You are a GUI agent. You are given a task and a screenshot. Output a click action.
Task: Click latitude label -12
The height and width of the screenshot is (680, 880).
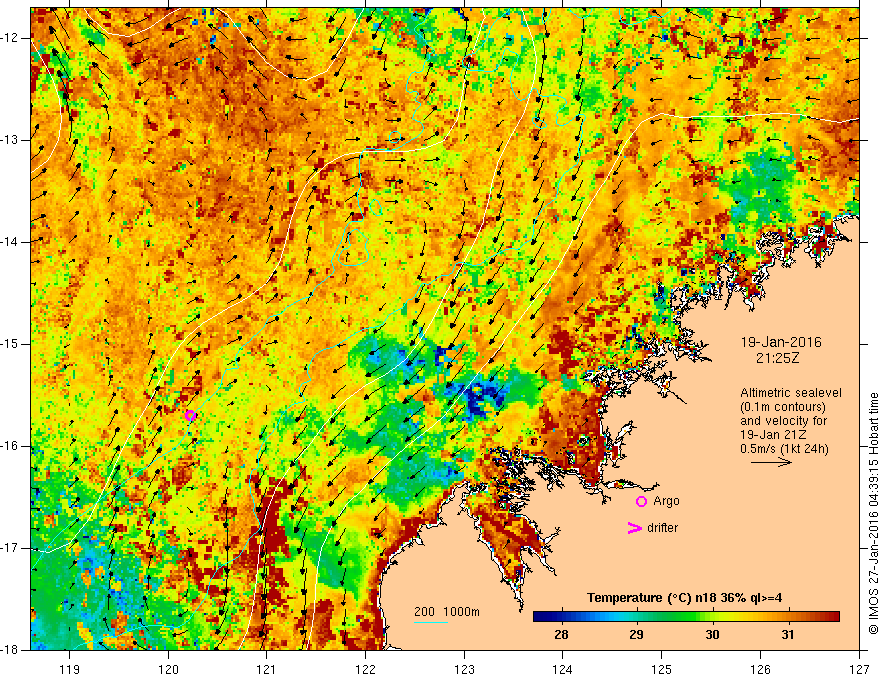pos(11,38)
